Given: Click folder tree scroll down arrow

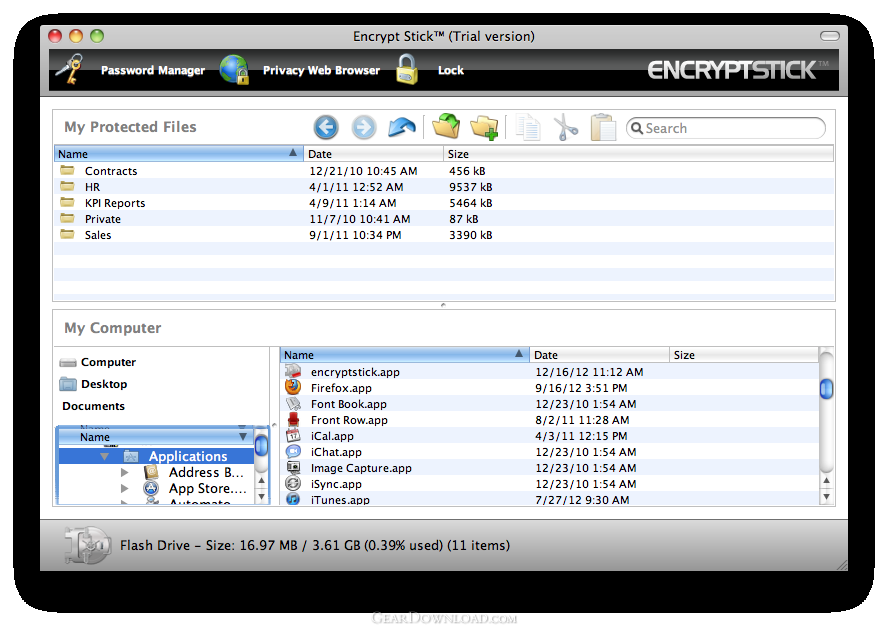Looking at the screenshot, I should [261, 497].
